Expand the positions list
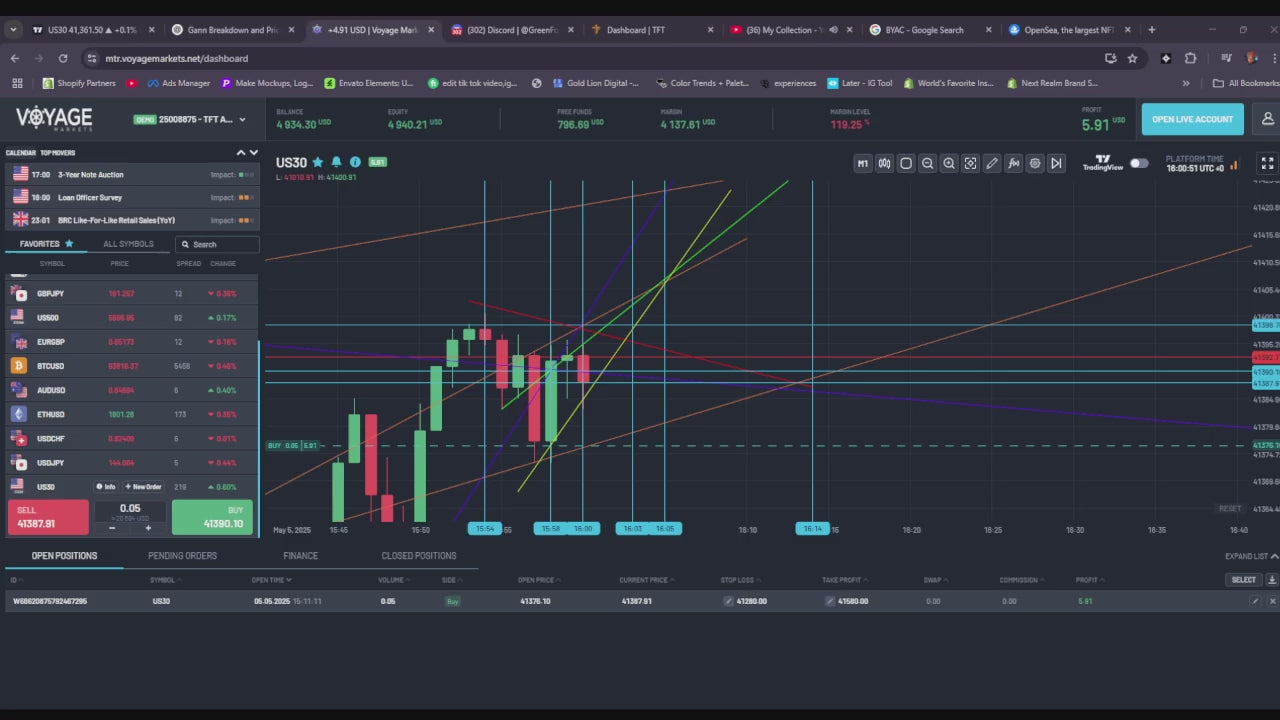 coord(1251,556)
